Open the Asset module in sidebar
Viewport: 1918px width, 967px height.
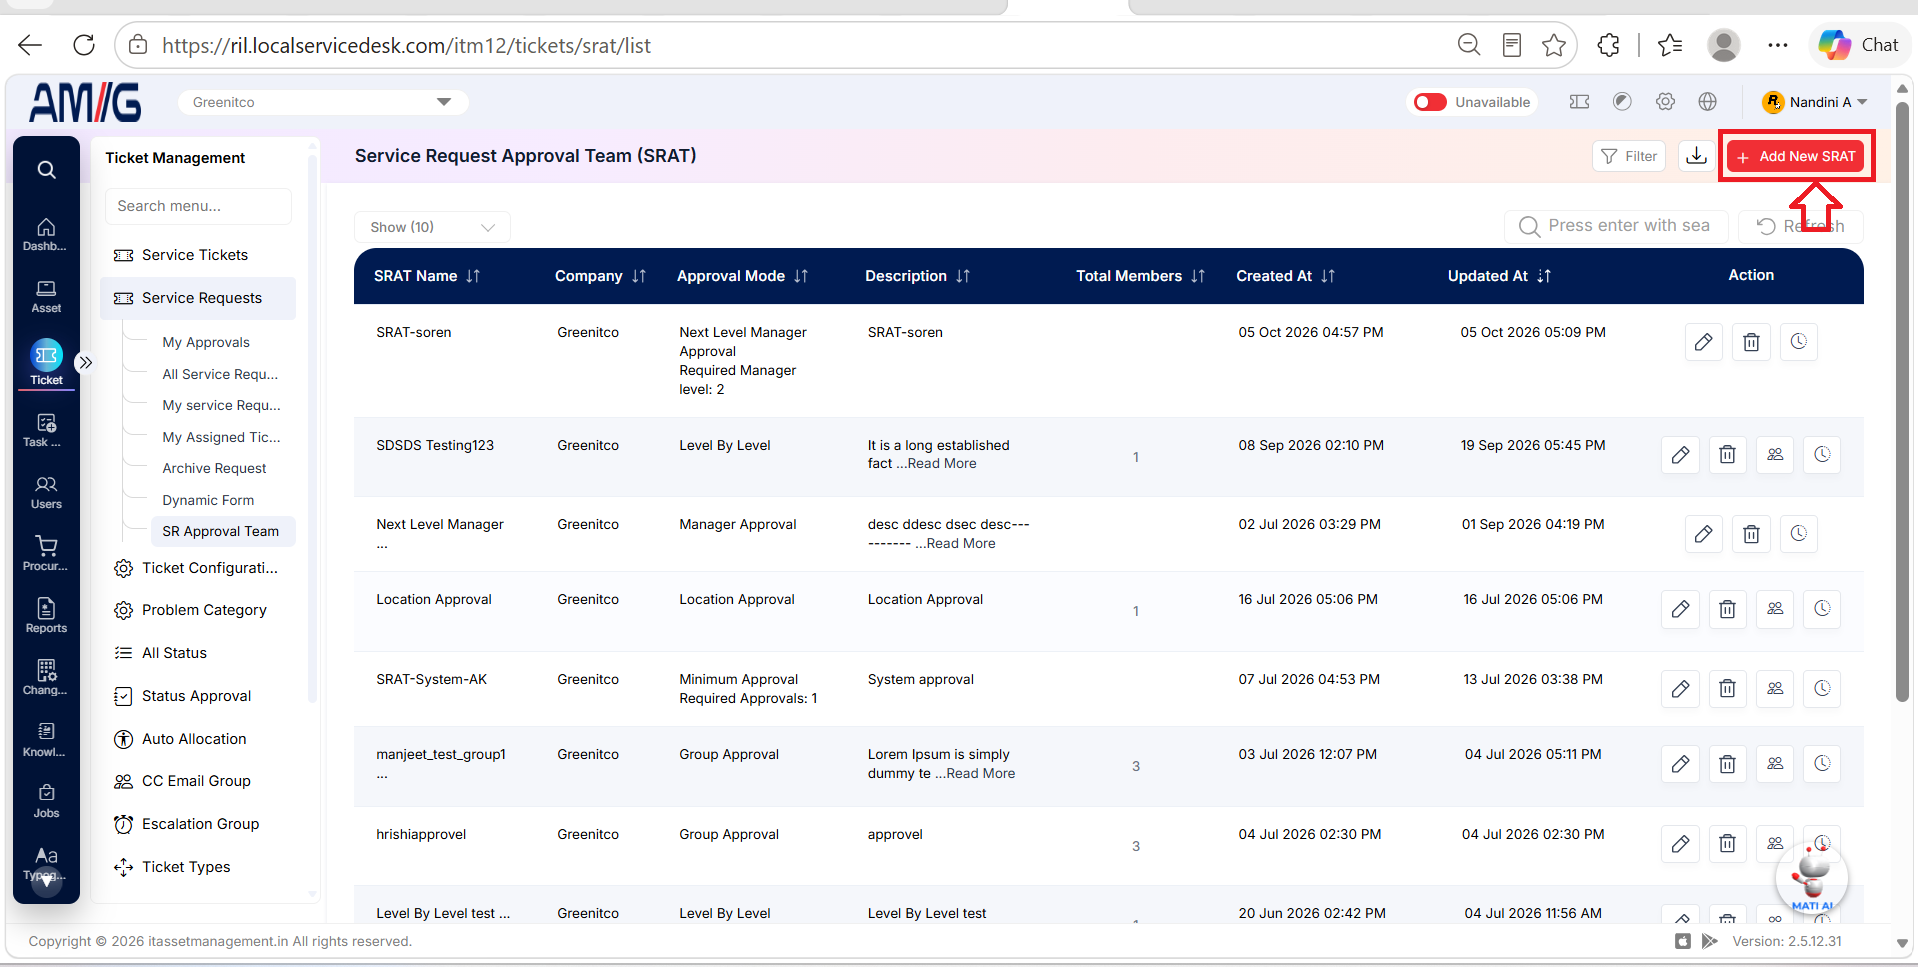[x=46, y=297]
